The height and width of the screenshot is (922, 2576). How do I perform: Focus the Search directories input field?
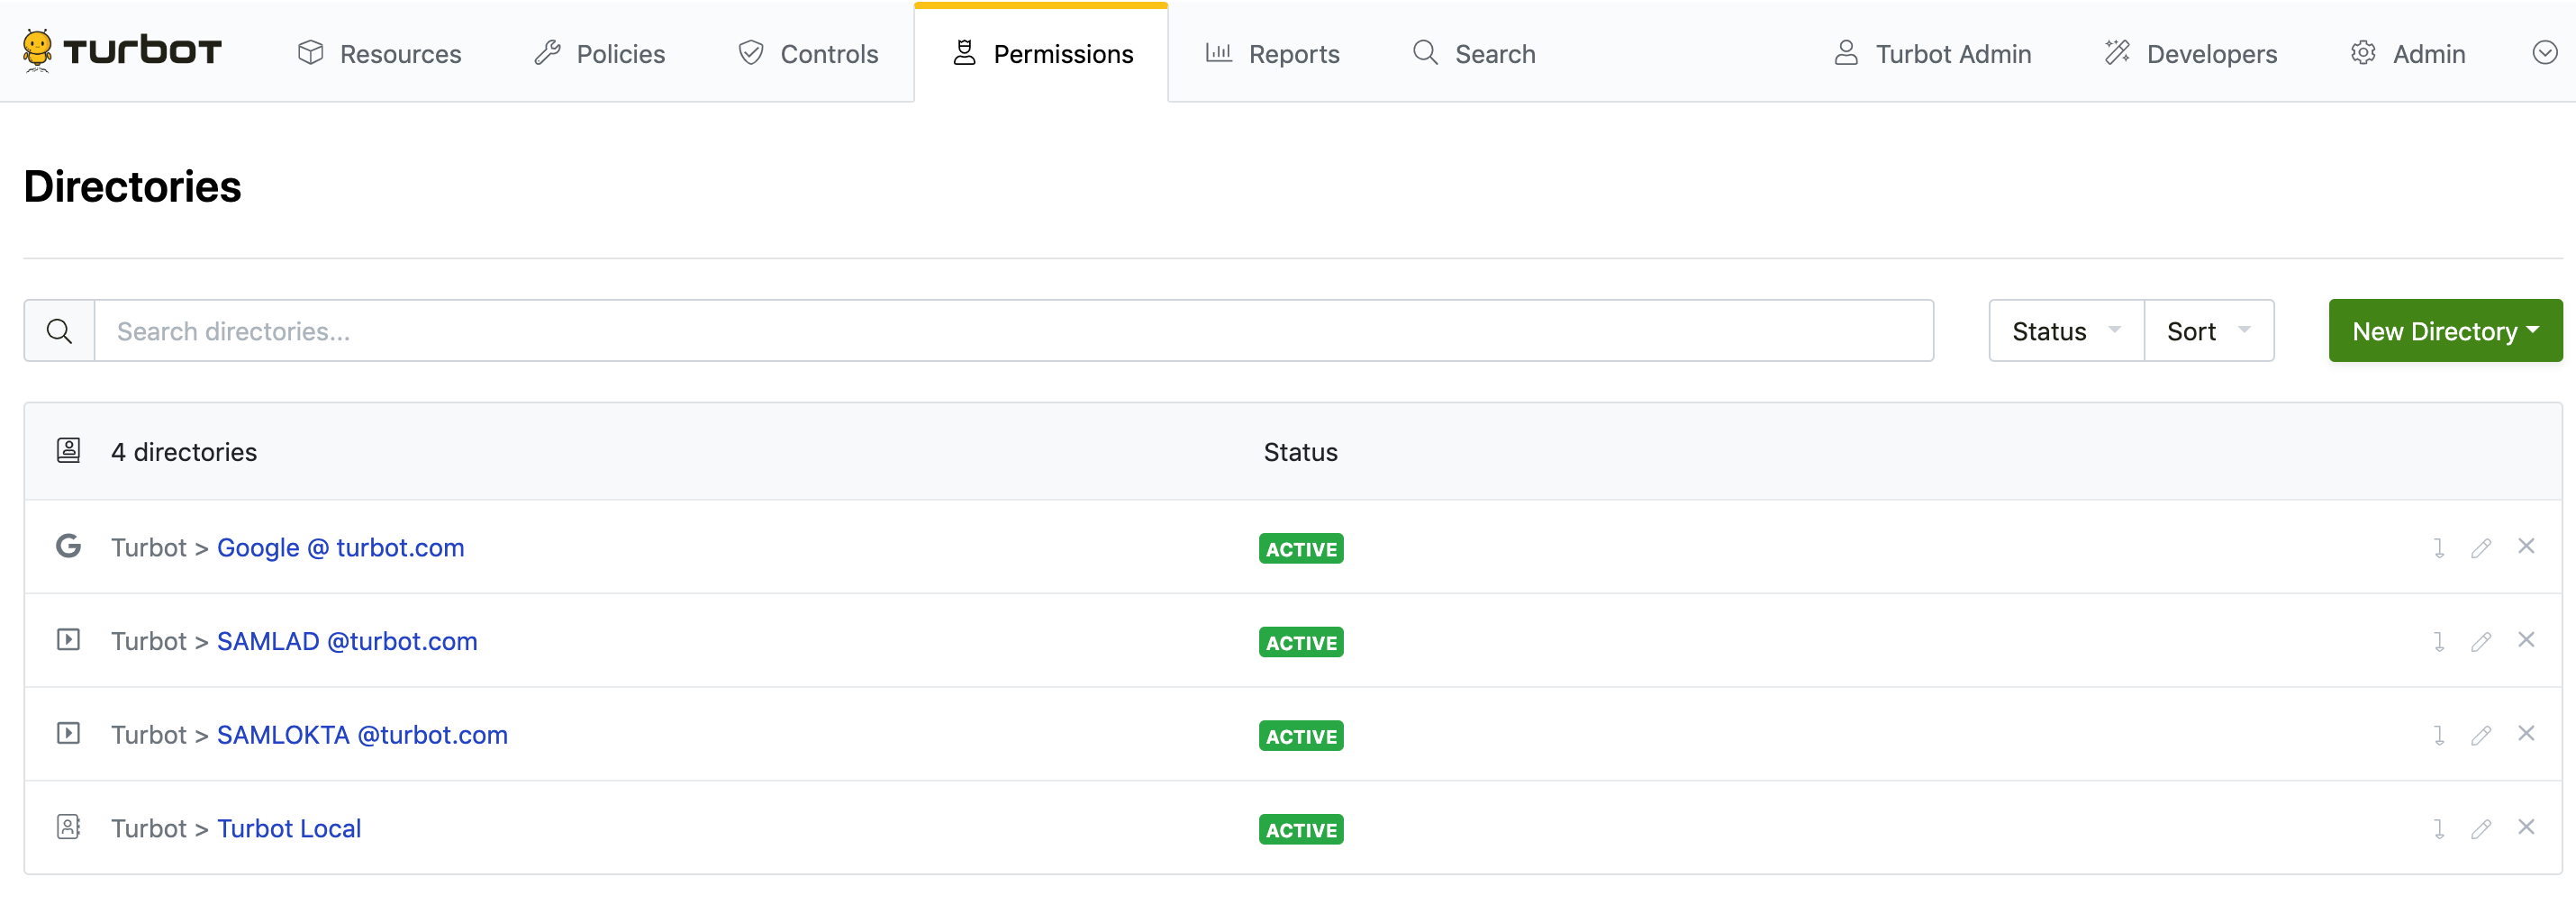pos(1014,331)
